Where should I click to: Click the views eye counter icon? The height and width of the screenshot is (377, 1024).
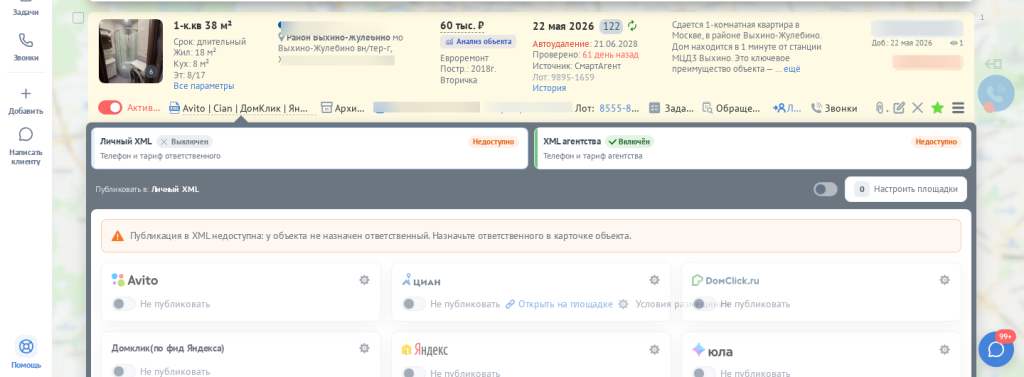click(953, 43)
